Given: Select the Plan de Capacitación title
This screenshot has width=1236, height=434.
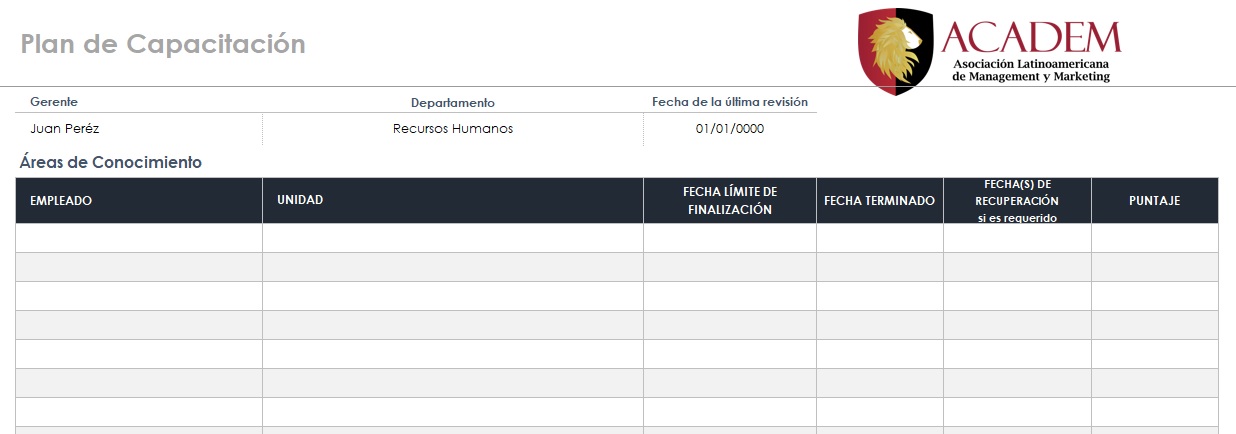Looking at the screenshot, I should coord(163,44).
